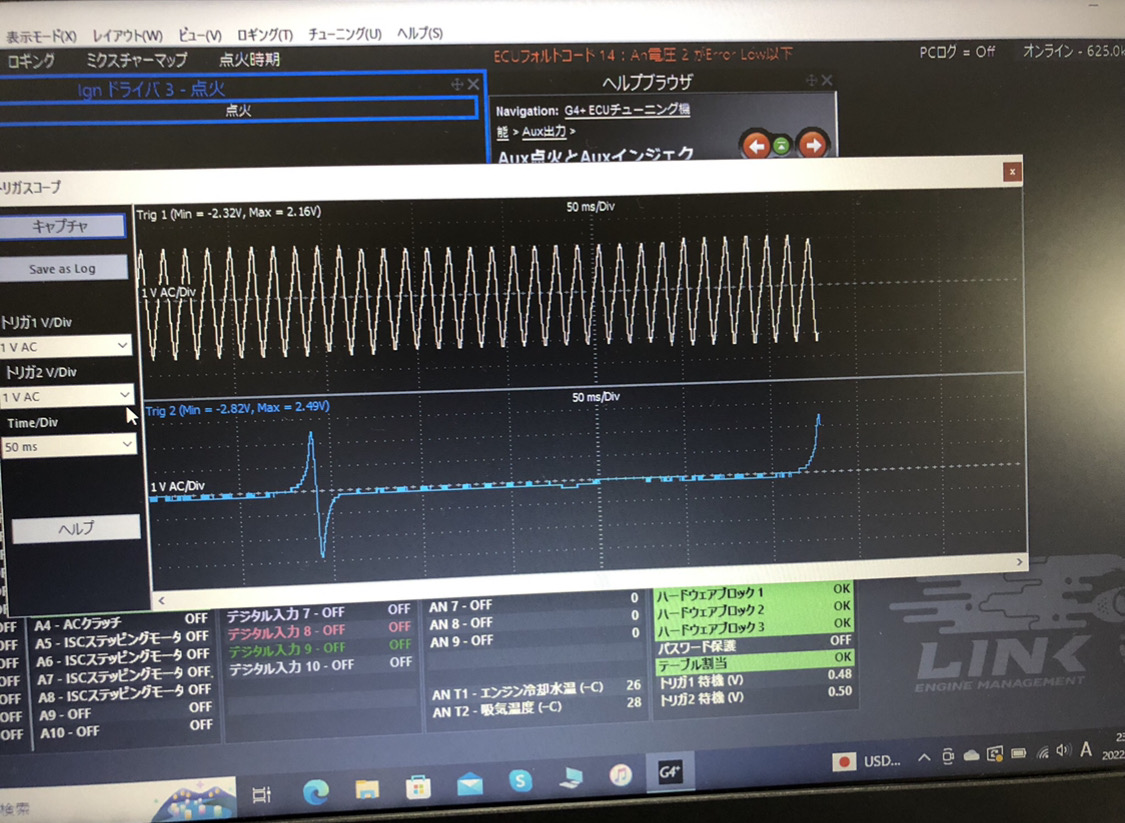
Task: Switch to the ミクスチャーマップ tab
Action: [x=136, y=60]
